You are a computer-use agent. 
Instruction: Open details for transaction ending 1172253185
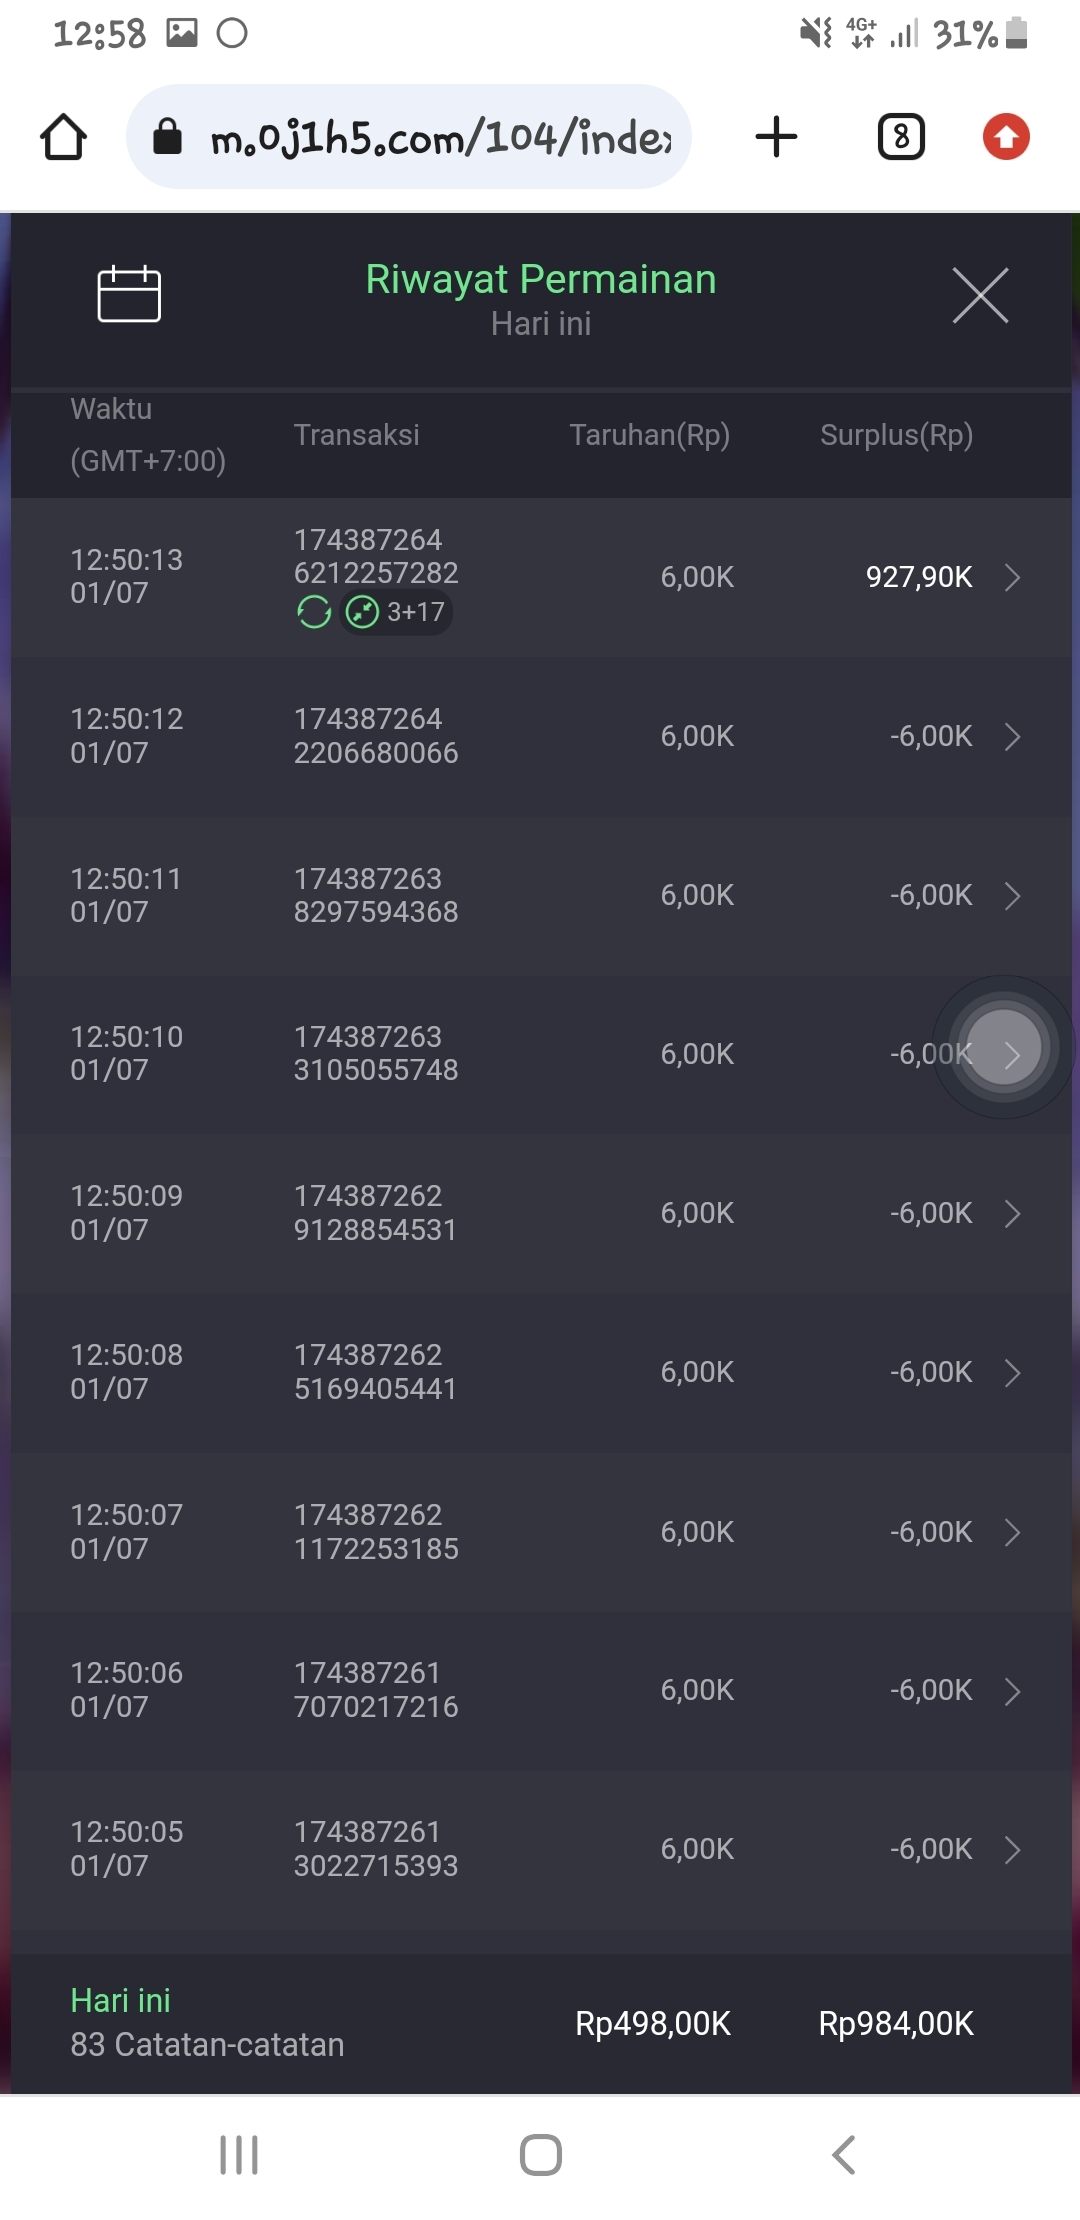click(1012, 1532)
